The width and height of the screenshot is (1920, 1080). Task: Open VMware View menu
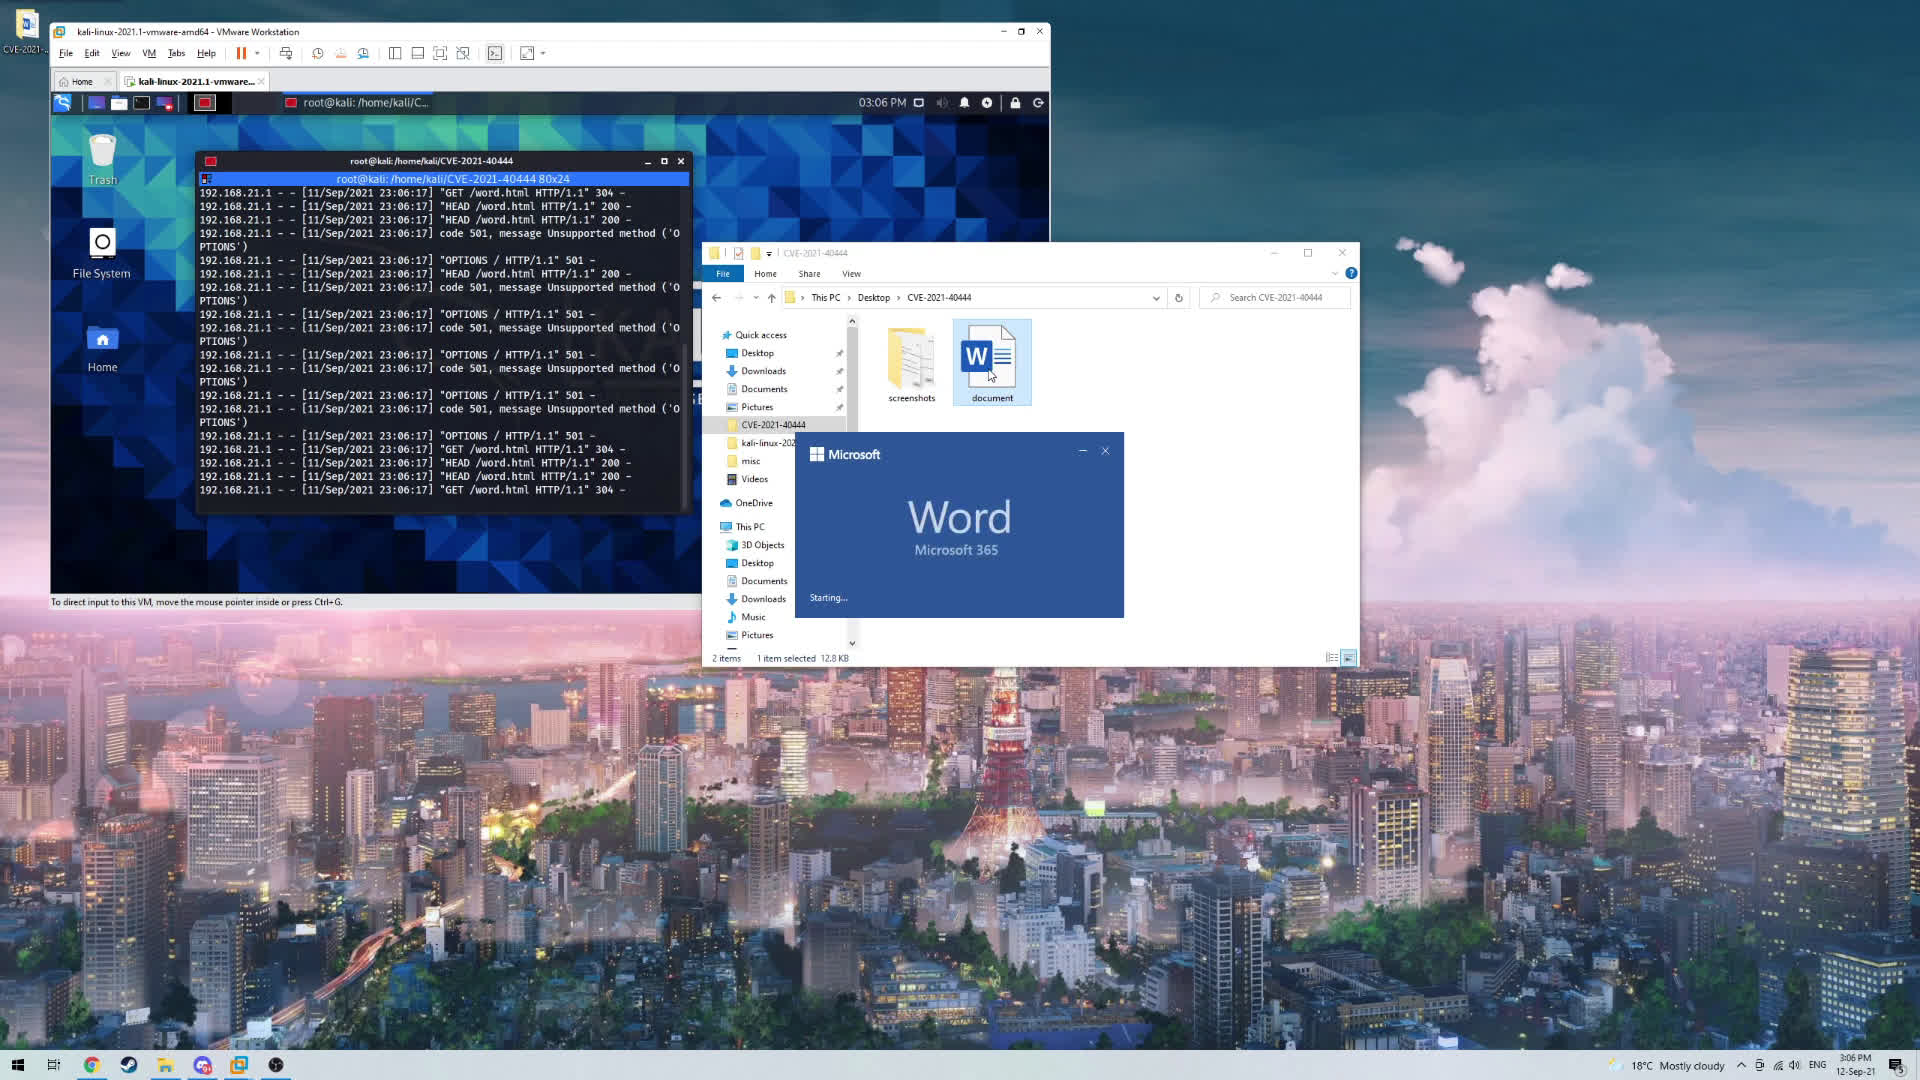(x=121, y=53)
